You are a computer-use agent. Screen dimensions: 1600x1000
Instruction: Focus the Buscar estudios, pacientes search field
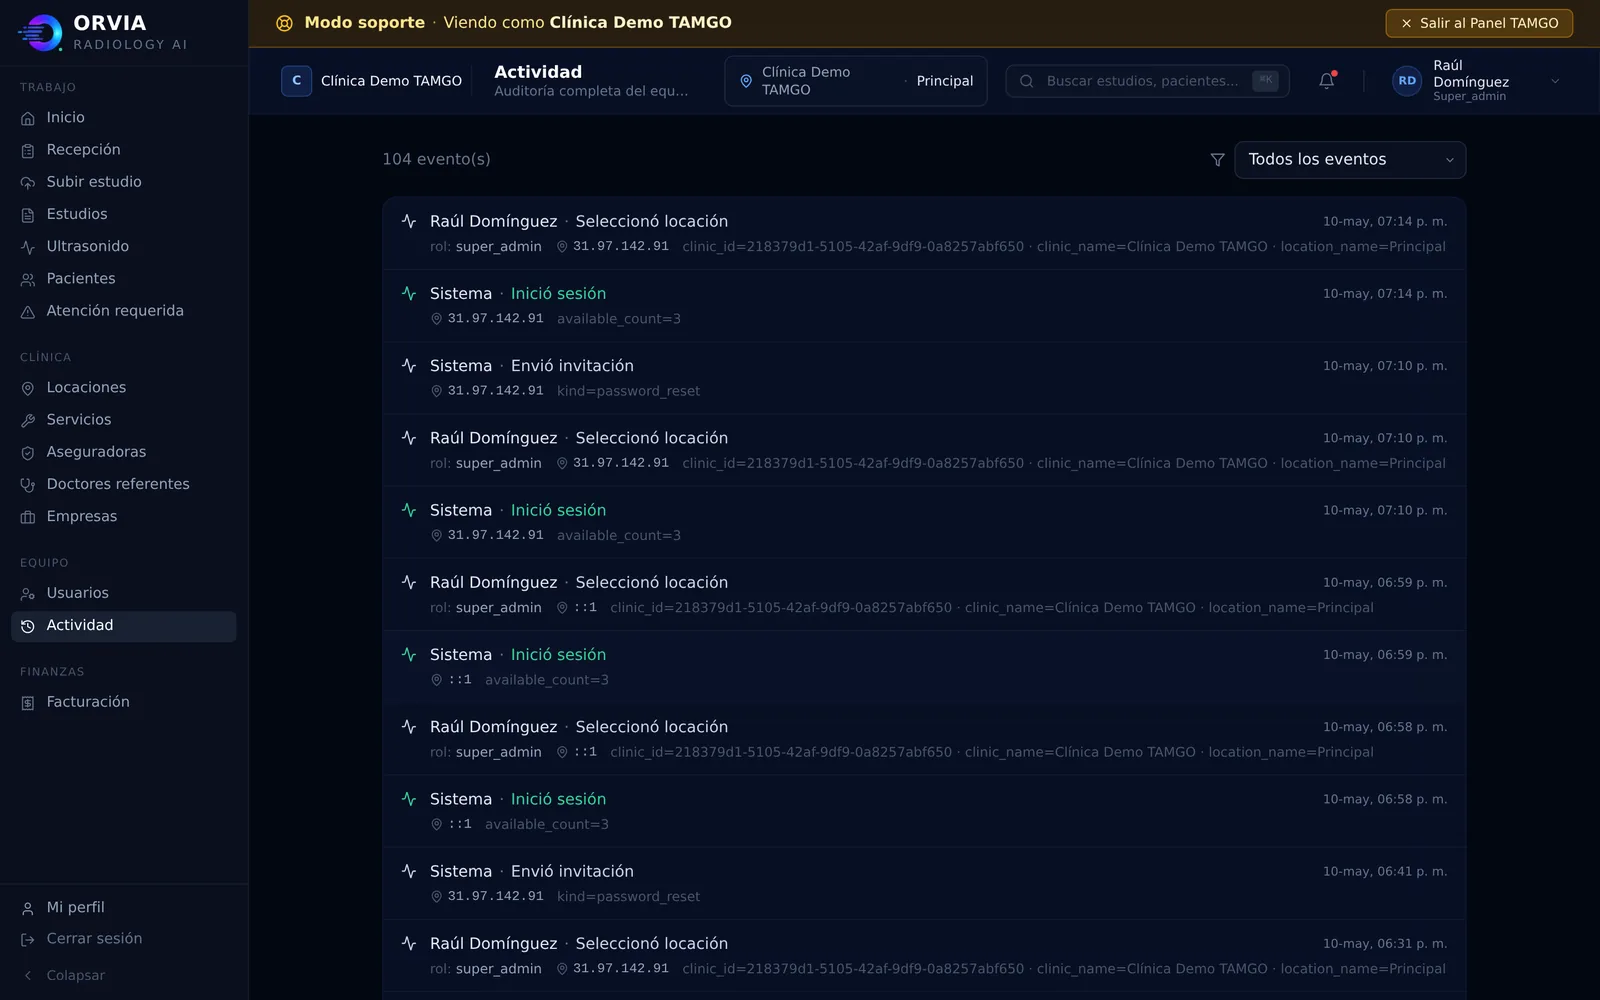[x=1147, y=81]
